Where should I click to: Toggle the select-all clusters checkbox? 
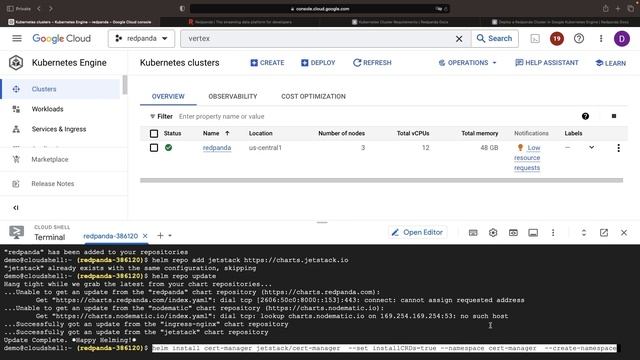tap(154, 133)
